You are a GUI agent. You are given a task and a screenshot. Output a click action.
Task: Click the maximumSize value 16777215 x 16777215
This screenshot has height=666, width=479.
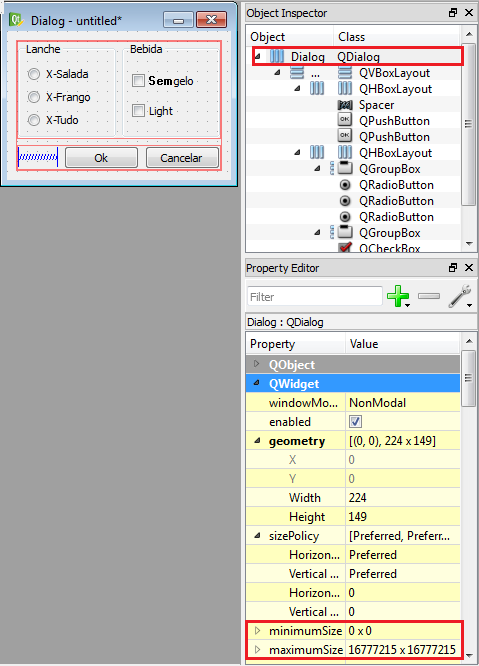tap(403, 649)
